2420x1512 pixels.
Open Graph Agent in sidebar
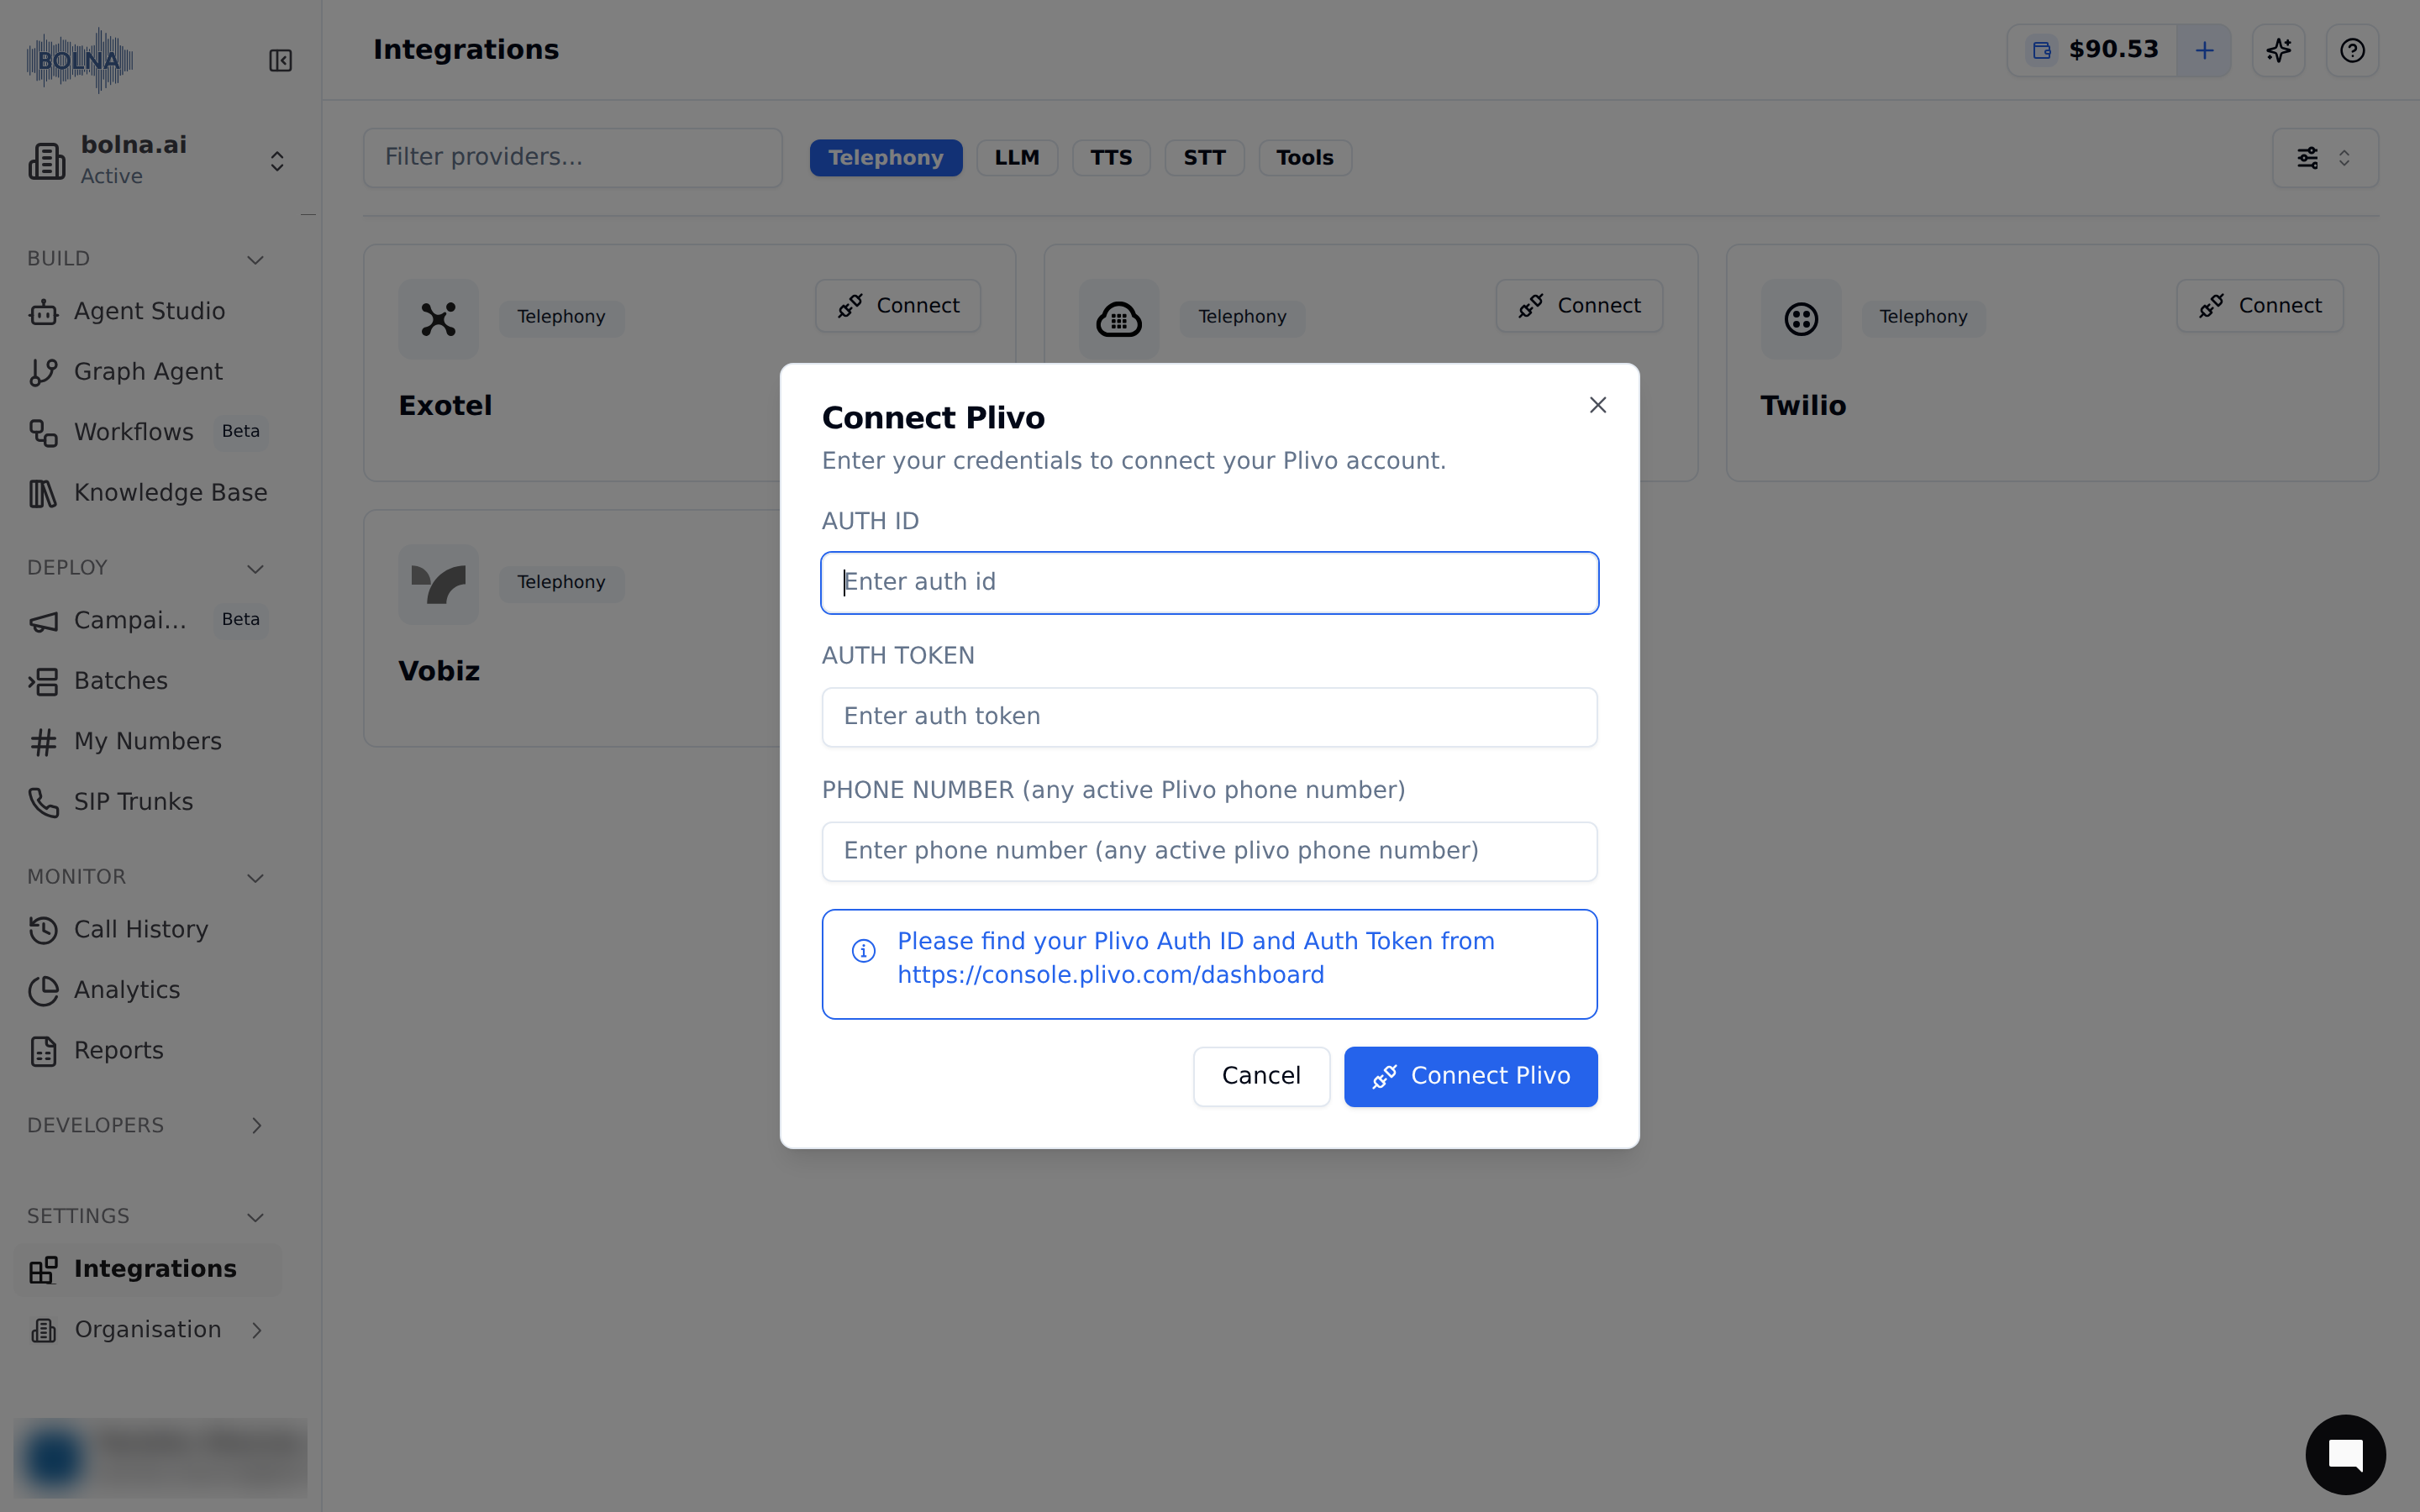click(148, 372)
